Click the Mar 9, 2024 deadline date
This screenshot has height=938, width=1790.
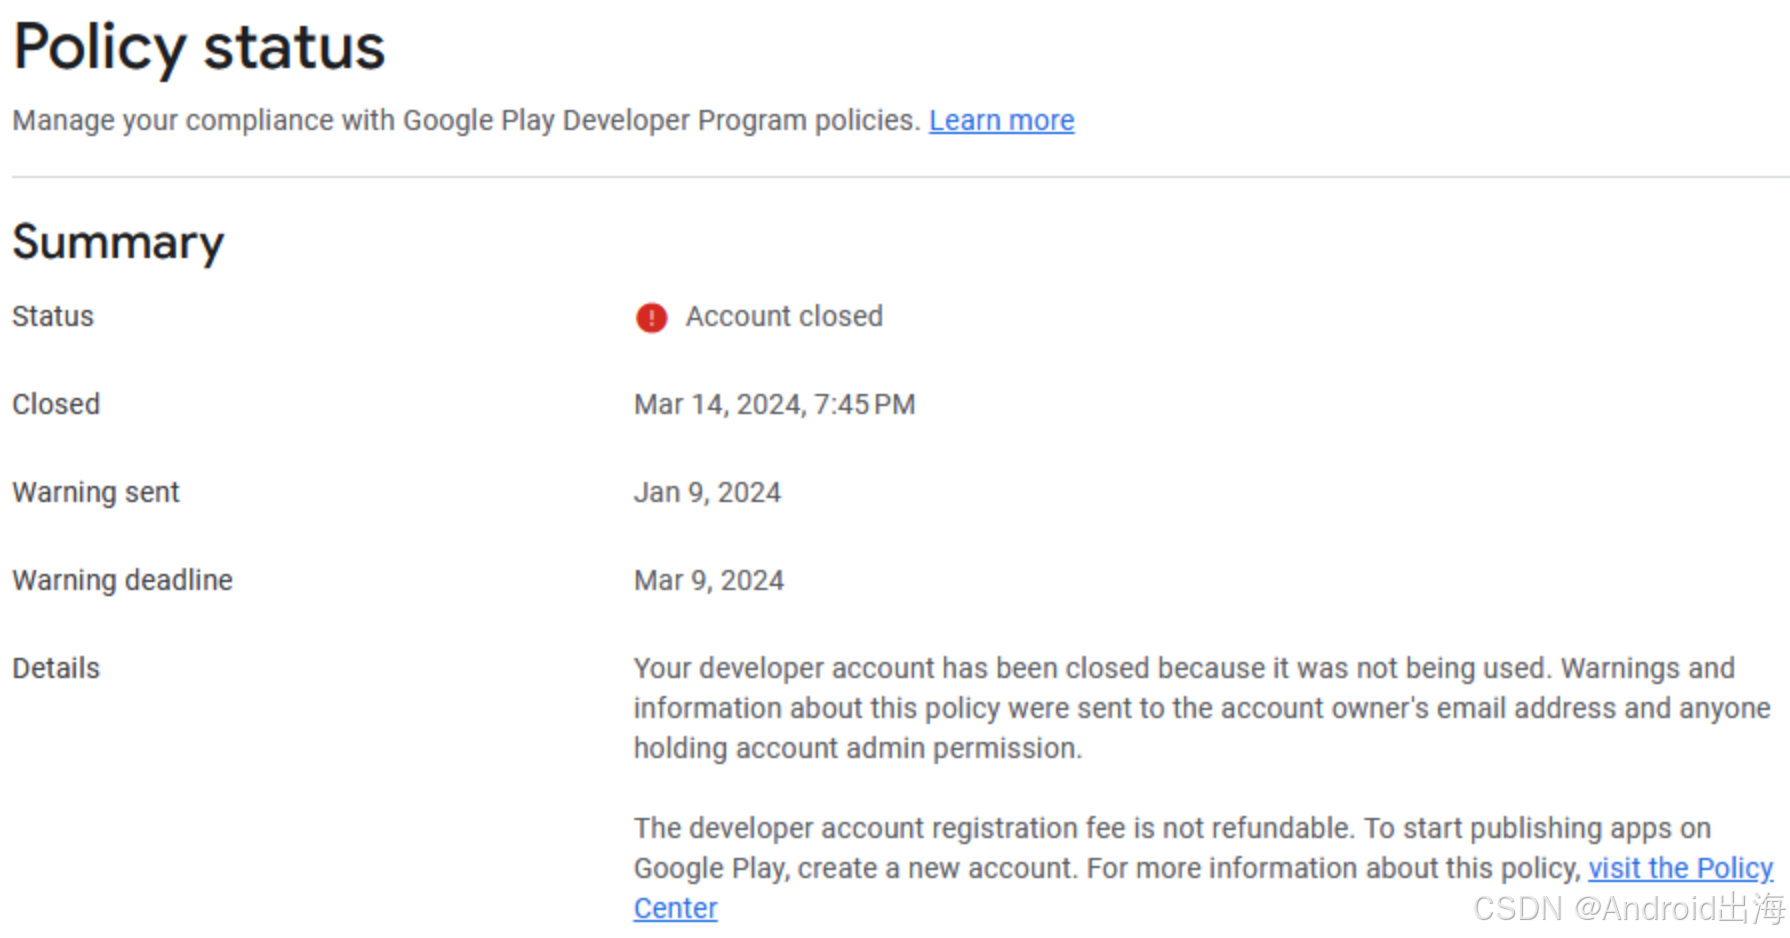click(x=709, y=580)
